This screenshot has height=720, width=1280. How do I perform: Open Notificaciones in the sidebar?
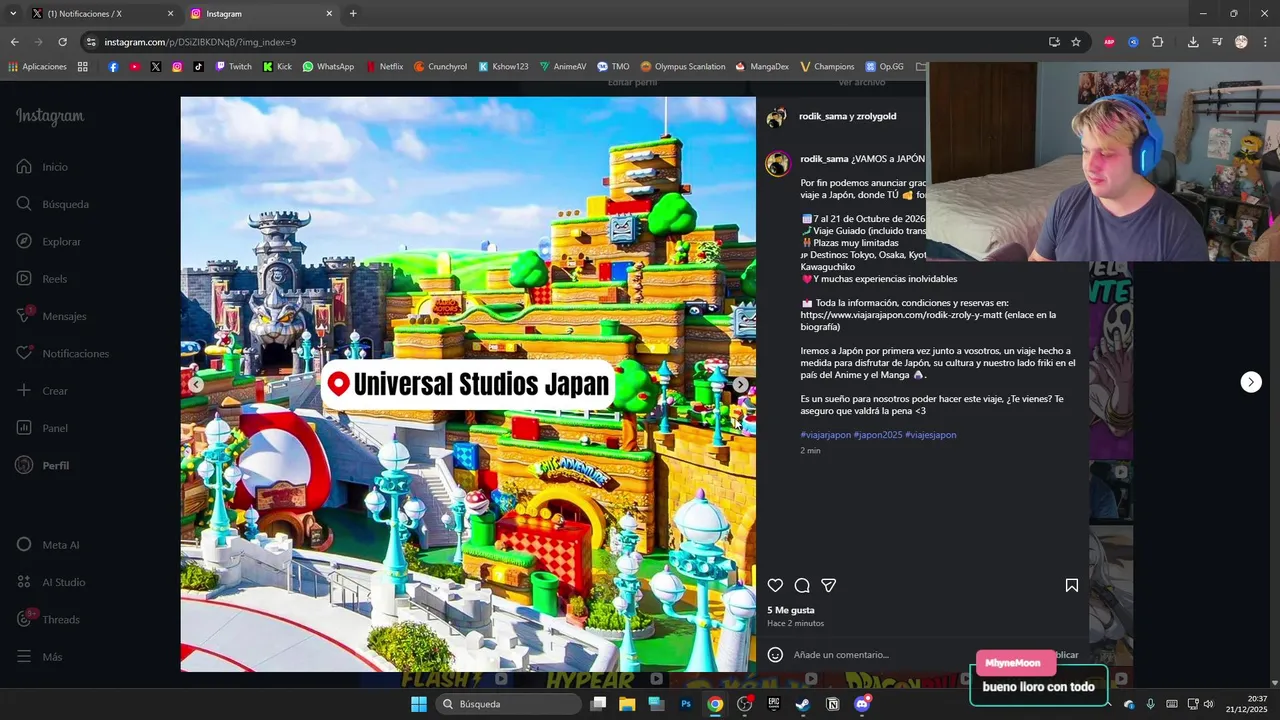click(62, 353)
